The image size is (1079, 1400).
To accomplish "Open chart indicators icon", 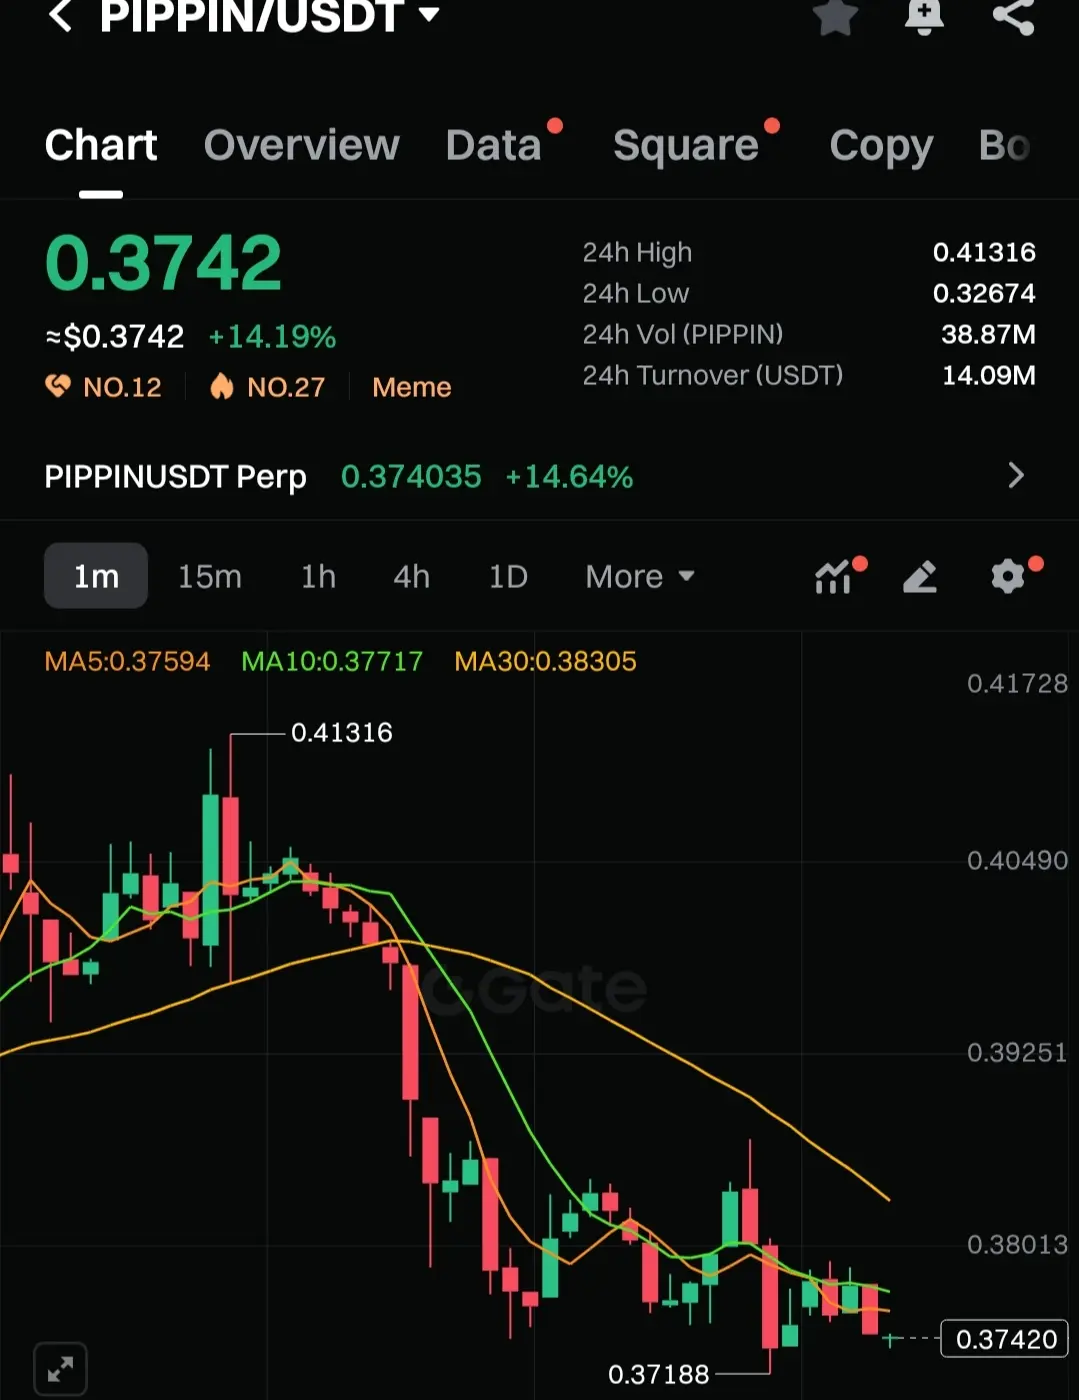I will coord(834,577).
